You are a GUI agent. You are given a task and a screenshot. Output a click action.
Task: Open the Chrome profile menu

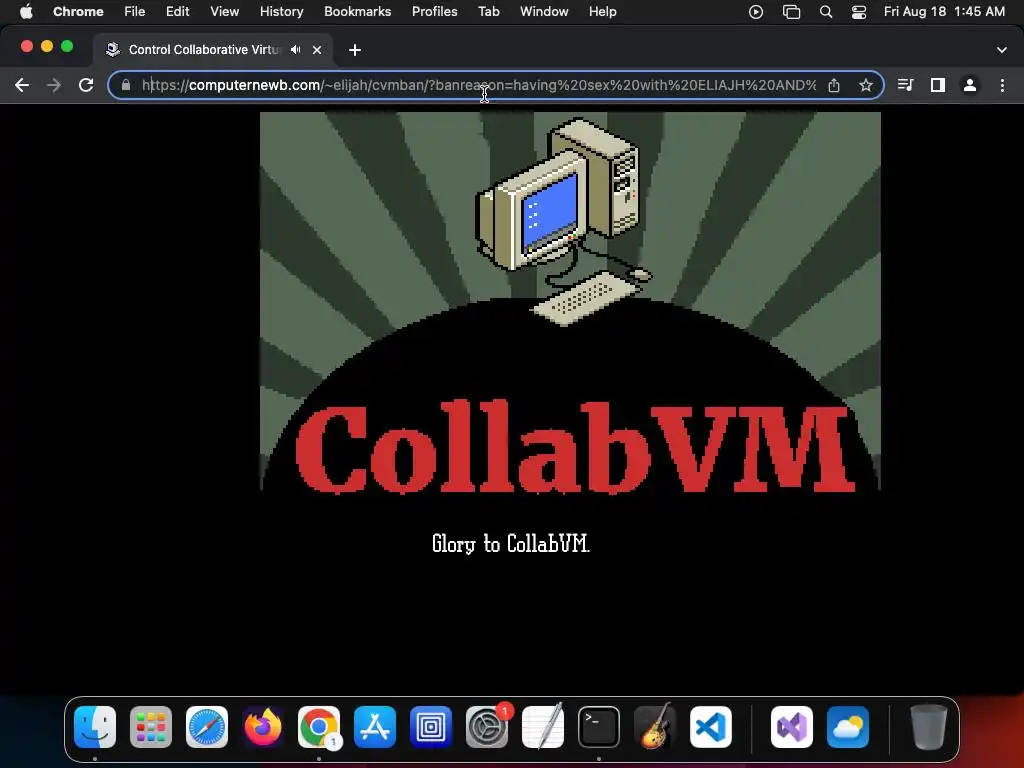[x=970, y=85]
